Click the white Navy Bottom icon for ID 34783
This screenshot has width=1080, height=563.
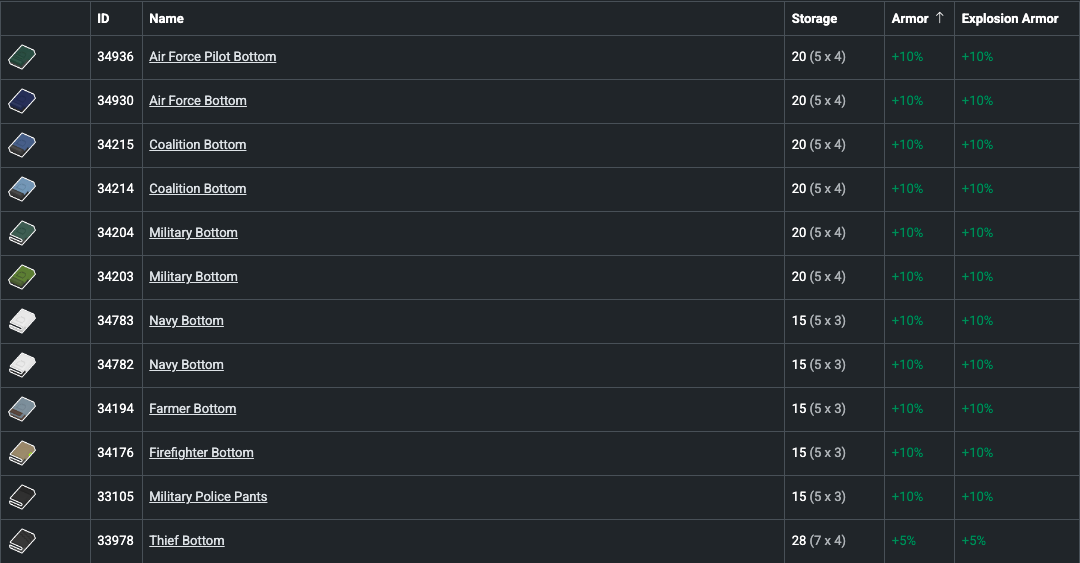click(22, 321)
